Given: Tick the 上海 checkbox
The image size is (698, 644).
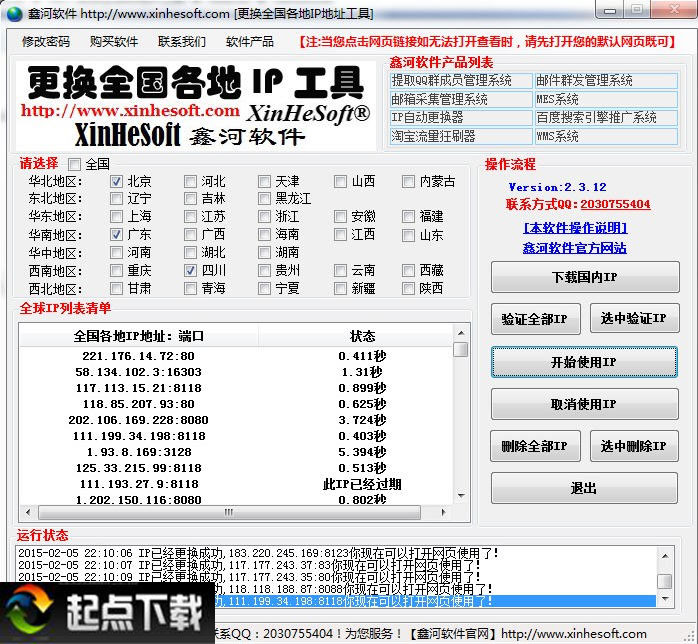Looking at the screenshot, I should (116, 216).
